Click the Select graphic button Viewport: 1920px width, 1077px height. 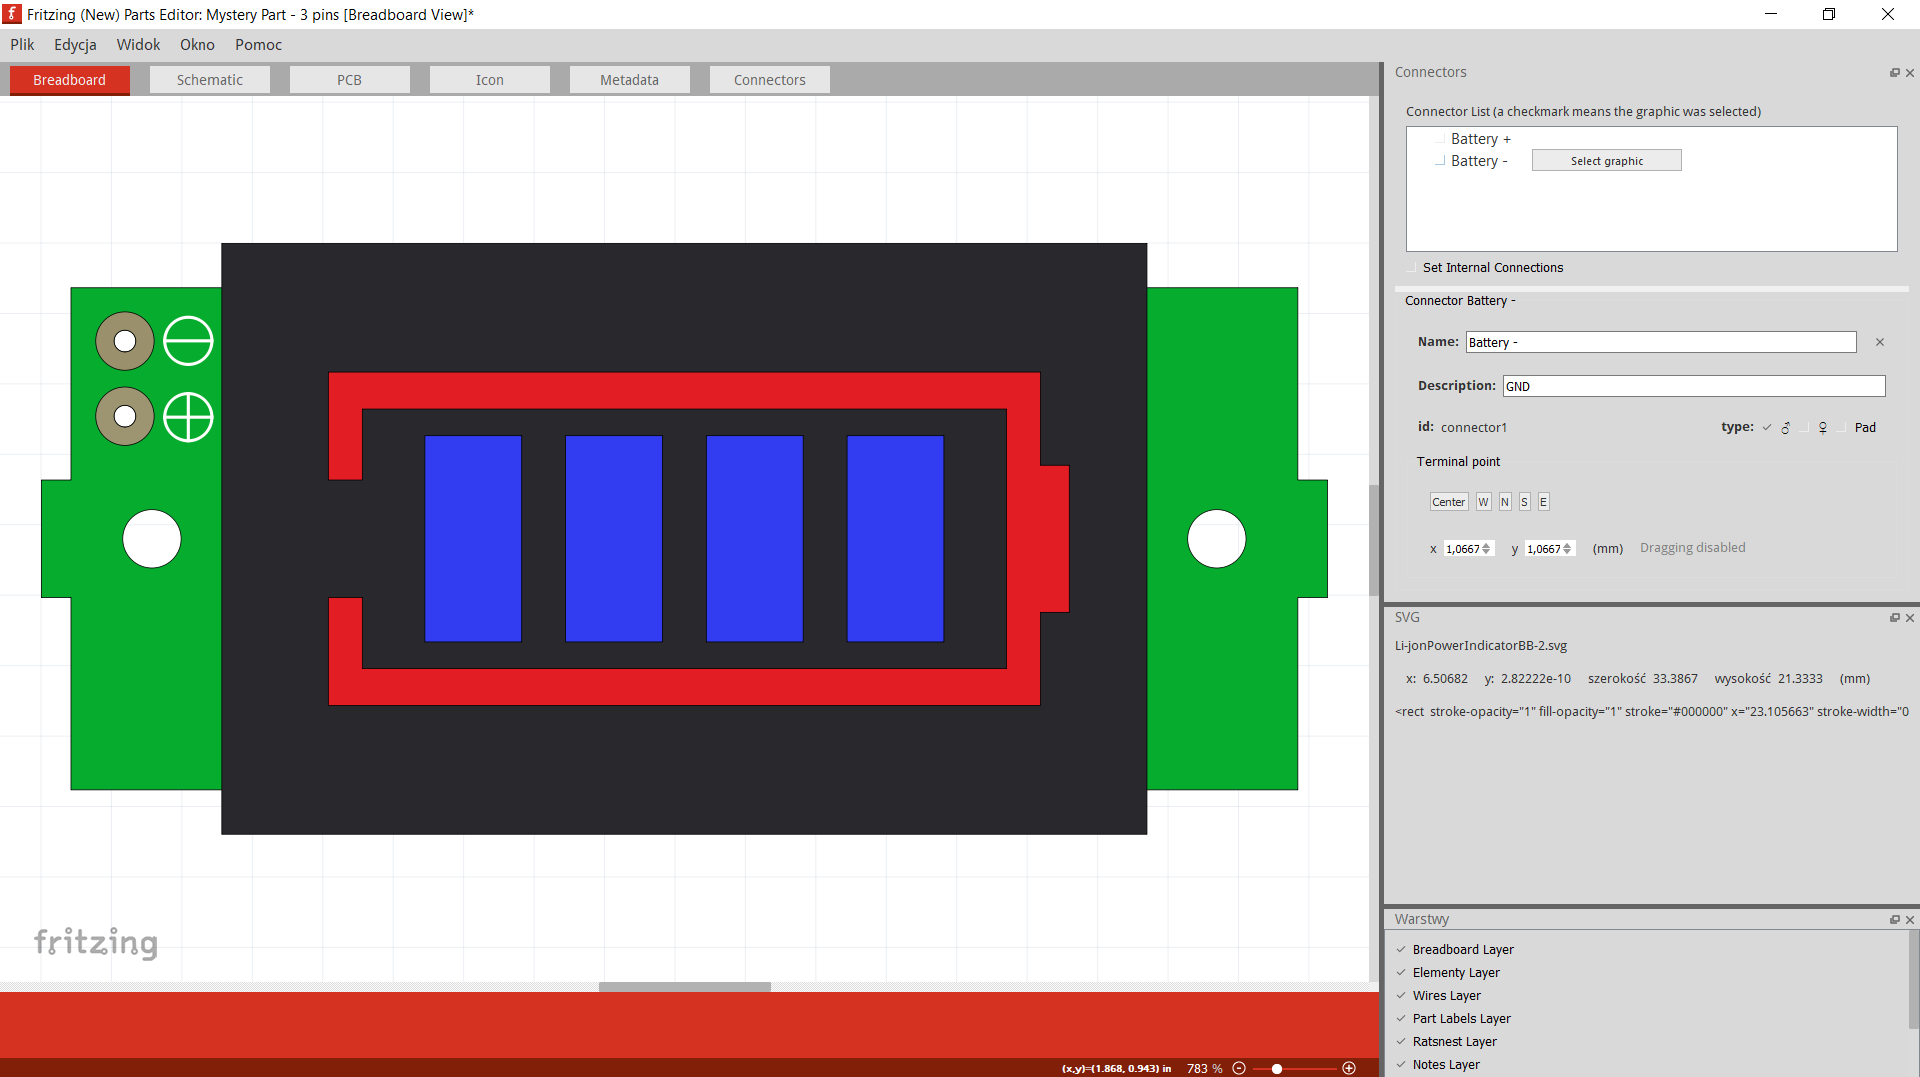click(1606, 161)
